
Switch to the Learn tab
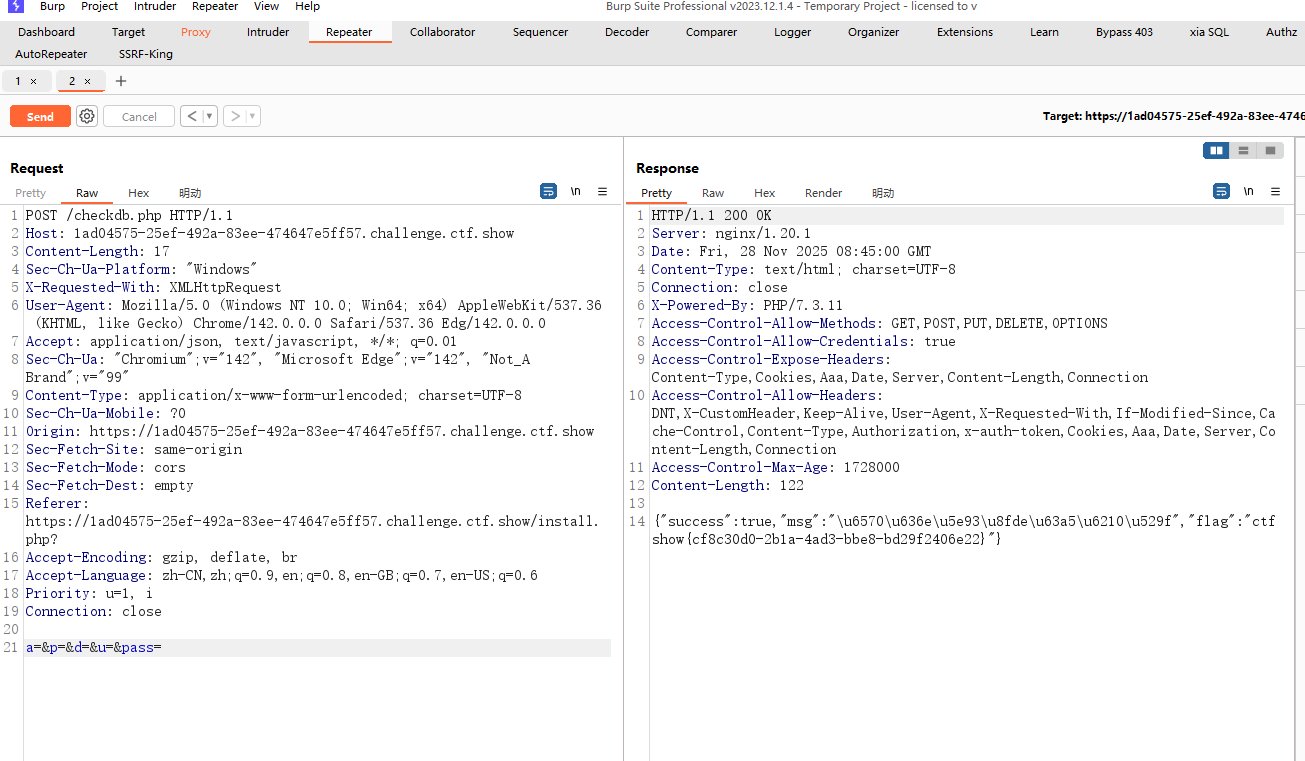(x=1044, y=32)
